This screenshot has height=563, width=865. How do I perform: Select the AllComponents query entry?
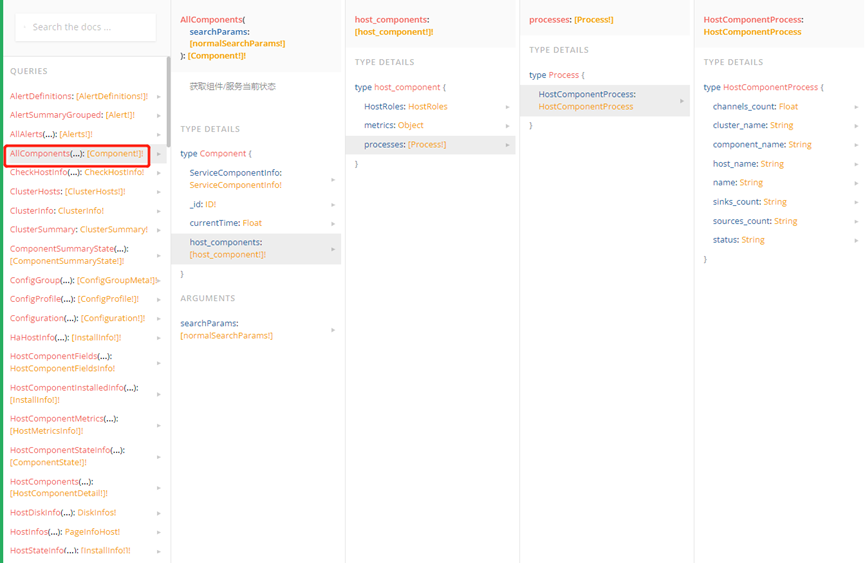(x=77, y=153)
